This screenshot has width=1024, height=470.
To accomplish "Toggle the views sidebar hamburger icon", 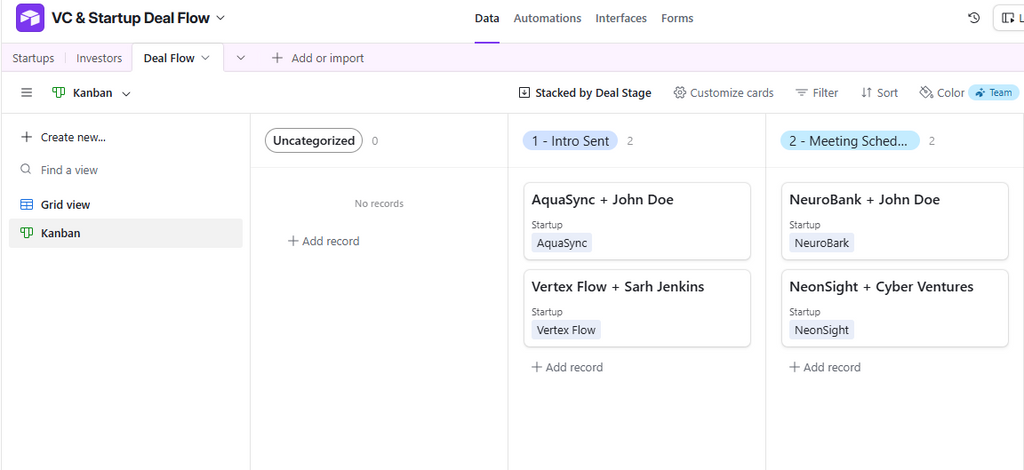I will click(x=27, y=93).
